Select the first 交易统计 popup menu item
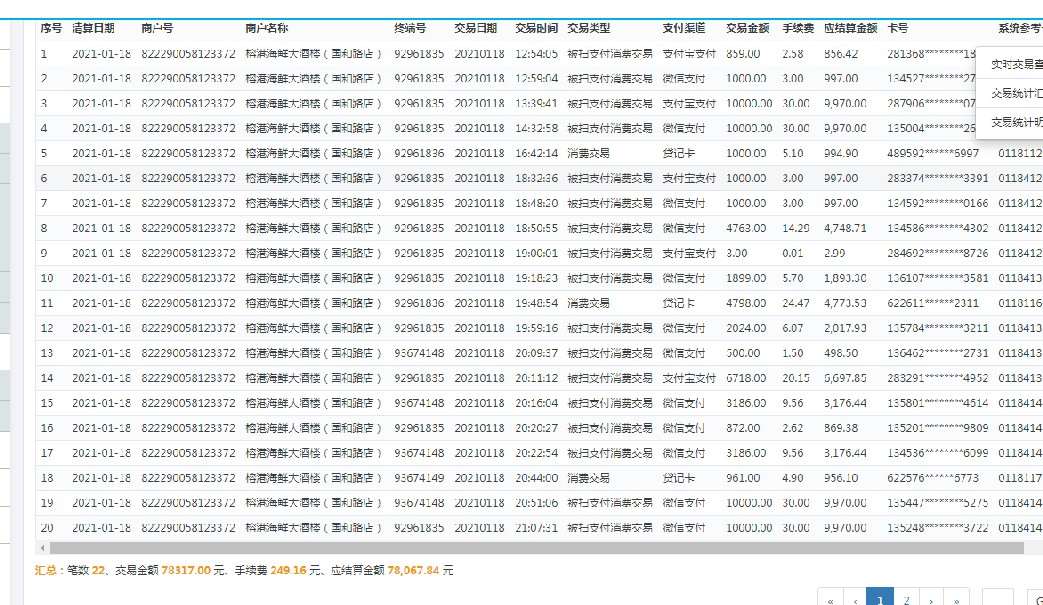The image size is (1043, 605). tap(1014, 93)
